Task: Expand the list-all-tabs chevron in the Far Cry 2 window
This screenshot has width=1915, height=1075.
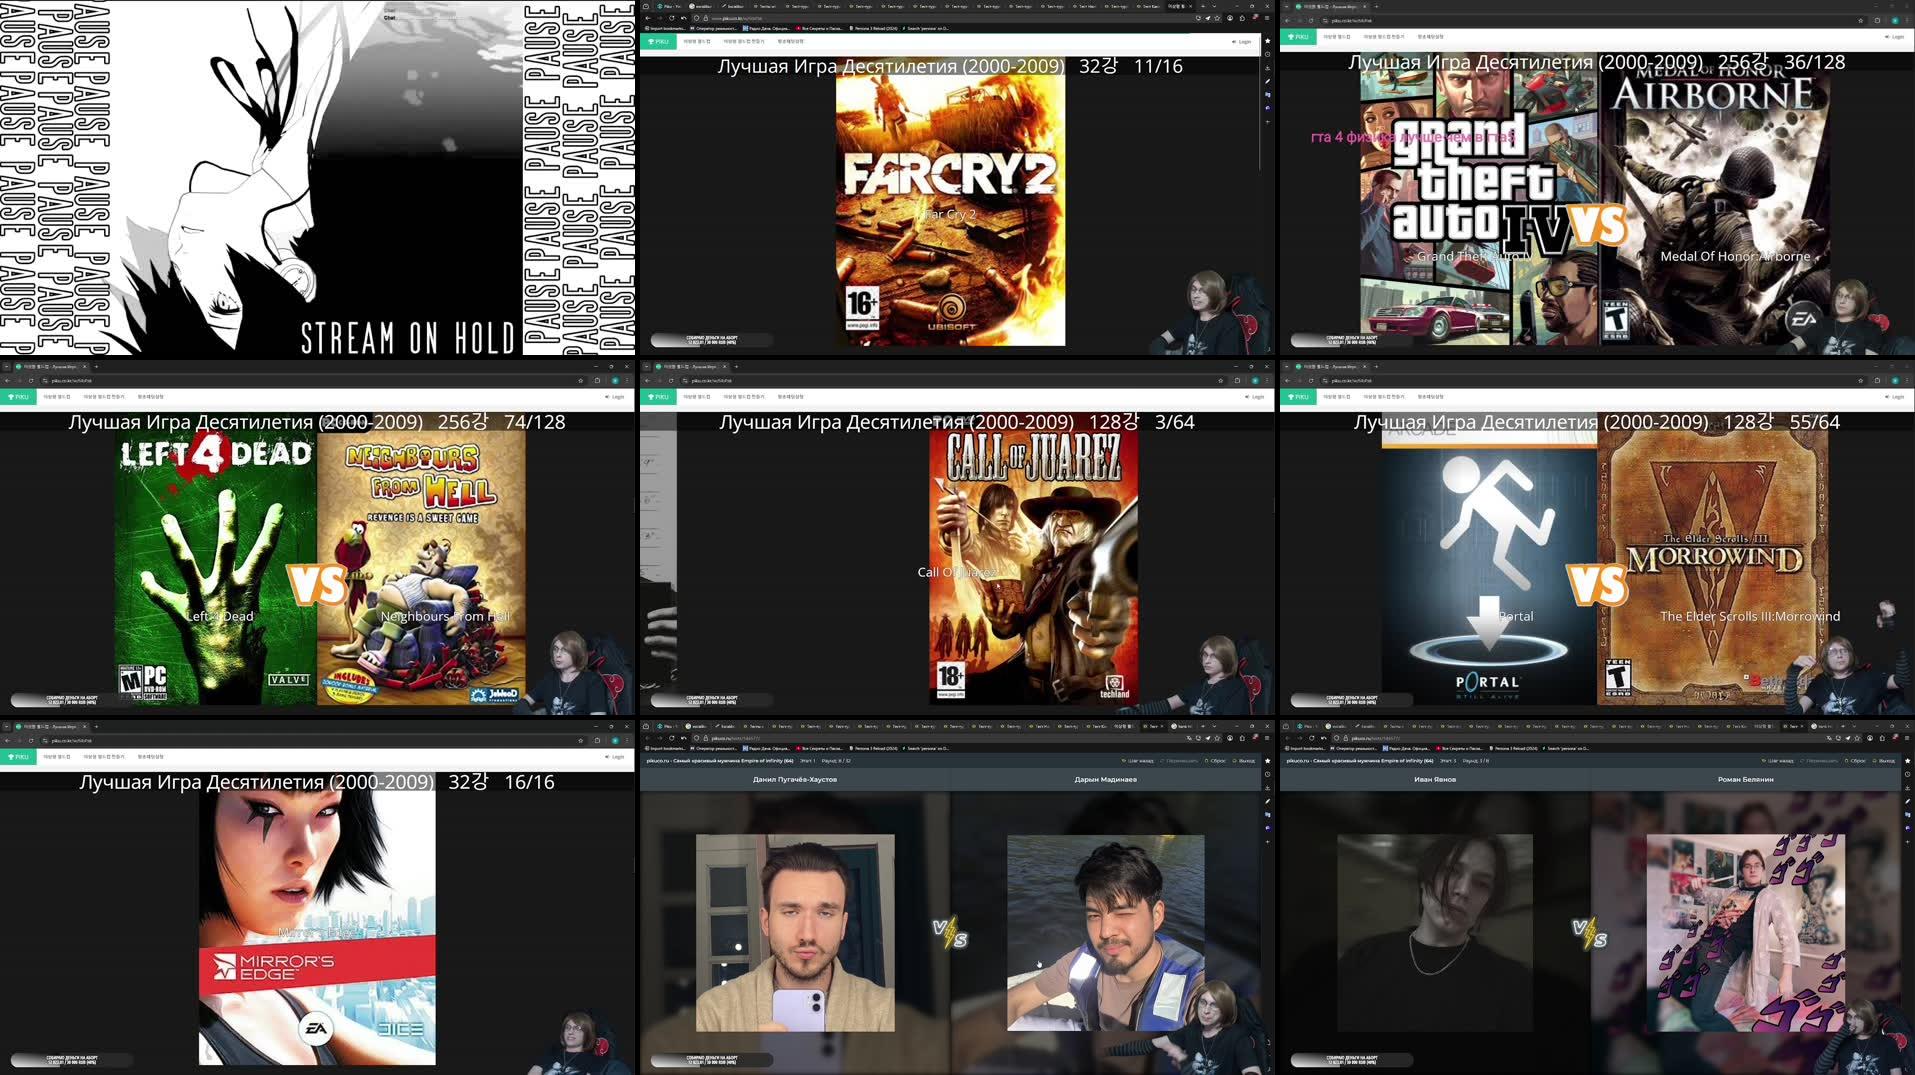Action: click(x=1214, y=6)
